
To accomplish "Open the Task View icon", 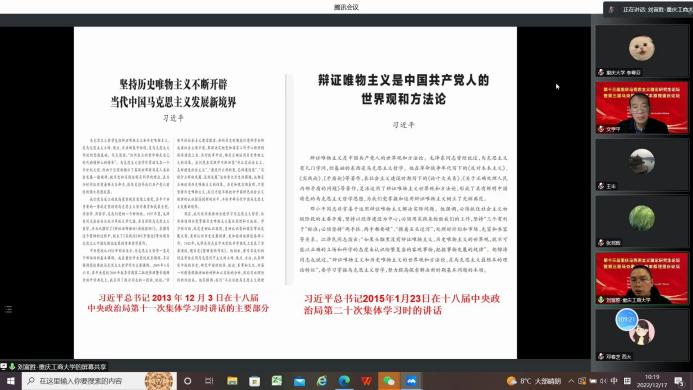I will (x=209, y=381).
